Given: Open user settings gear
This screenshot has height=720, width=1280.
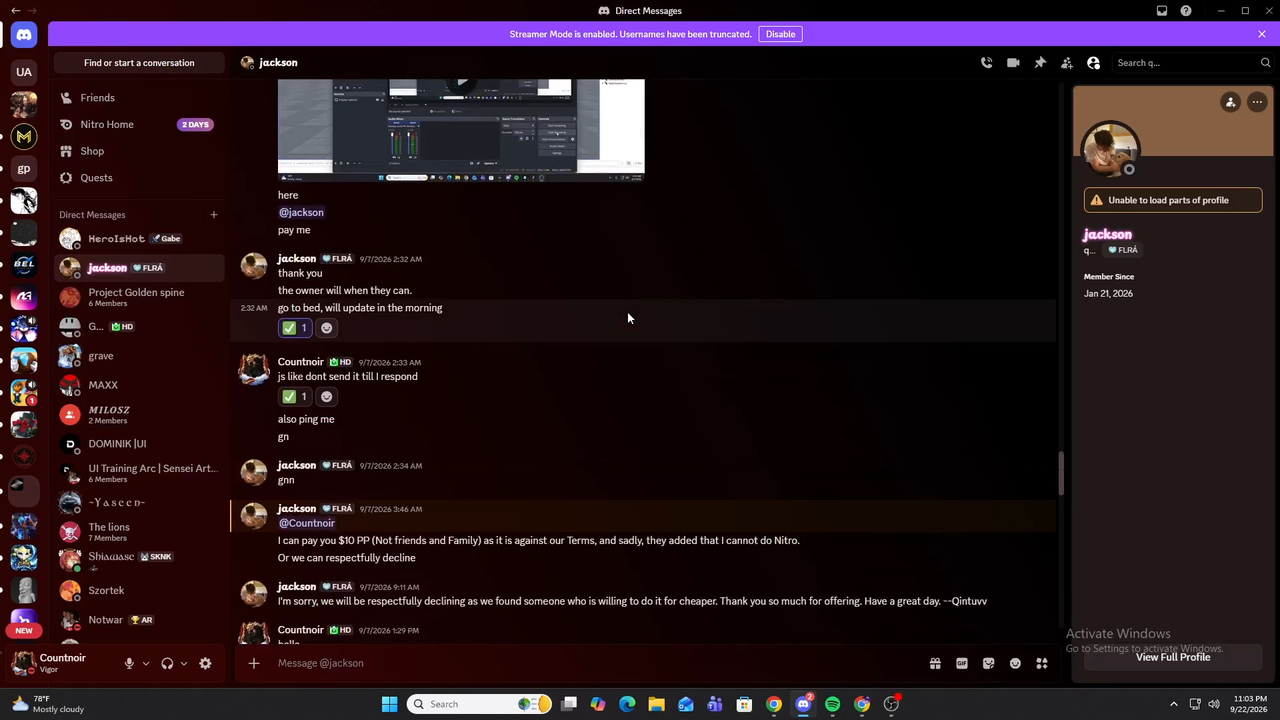Looking at the screenshot, I should [205, 664].
